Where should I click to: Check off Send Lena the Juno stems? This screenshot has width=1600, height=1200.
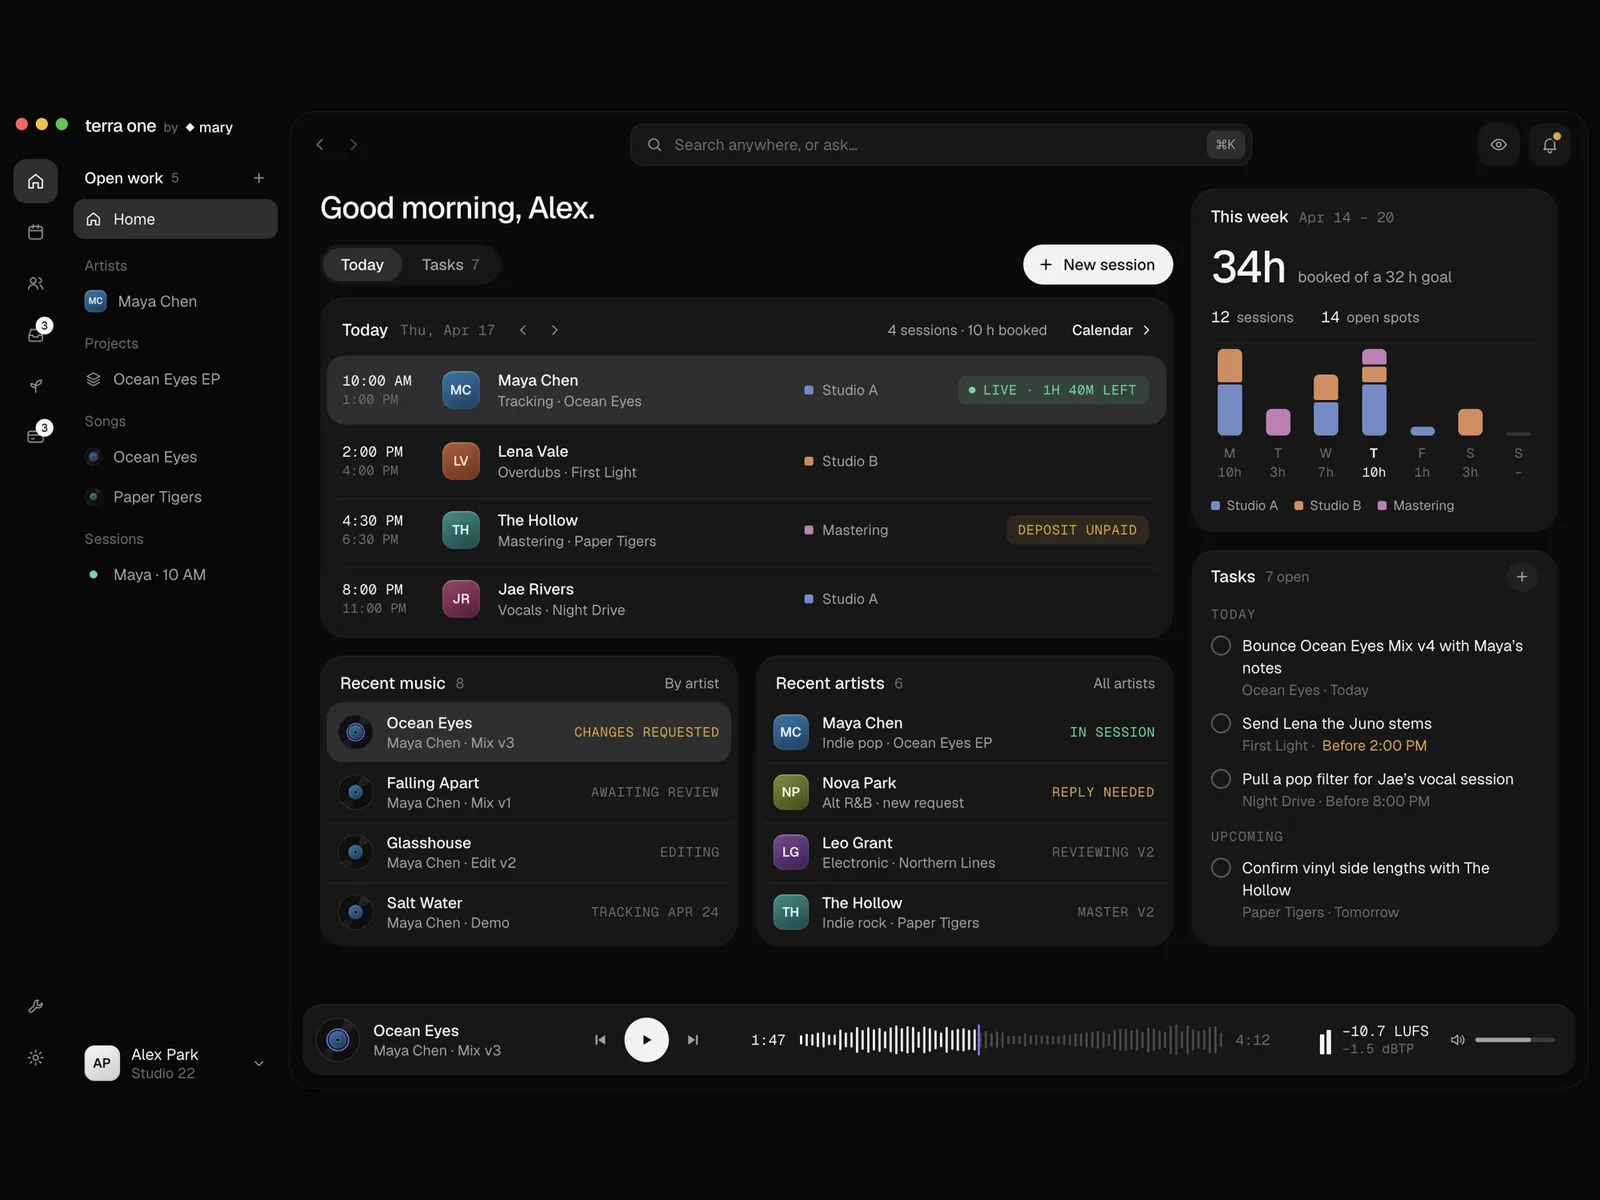point(1221,723)
